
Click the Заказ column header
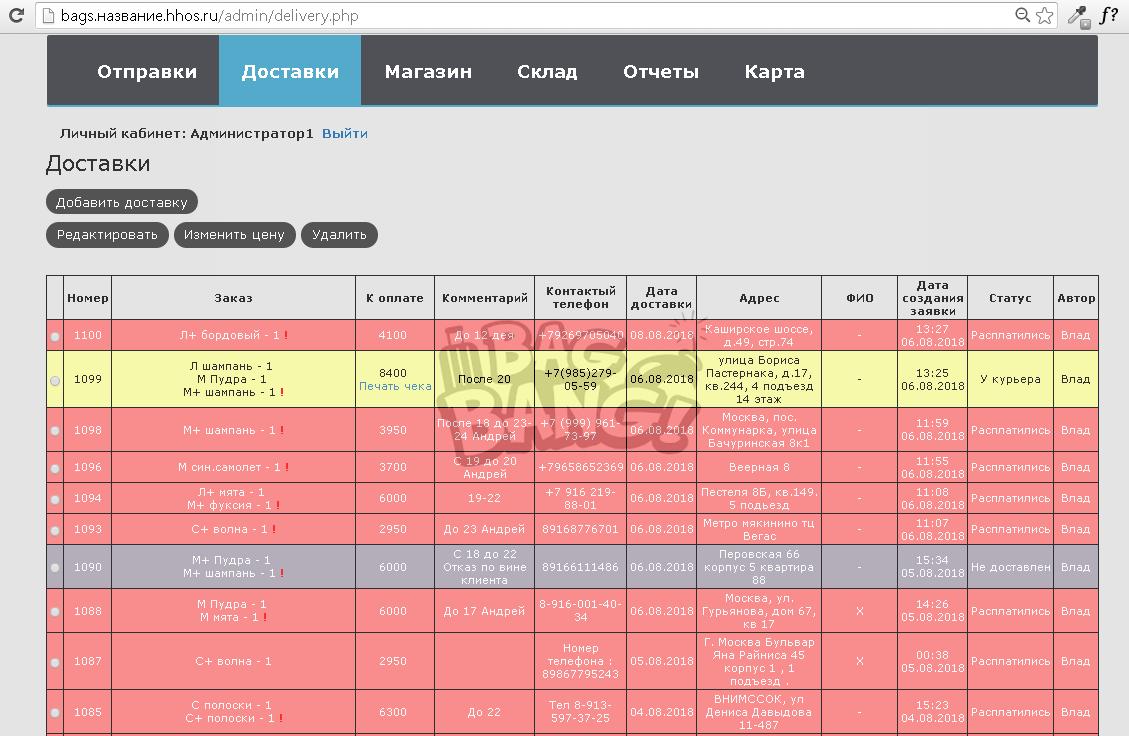point(233,298)
